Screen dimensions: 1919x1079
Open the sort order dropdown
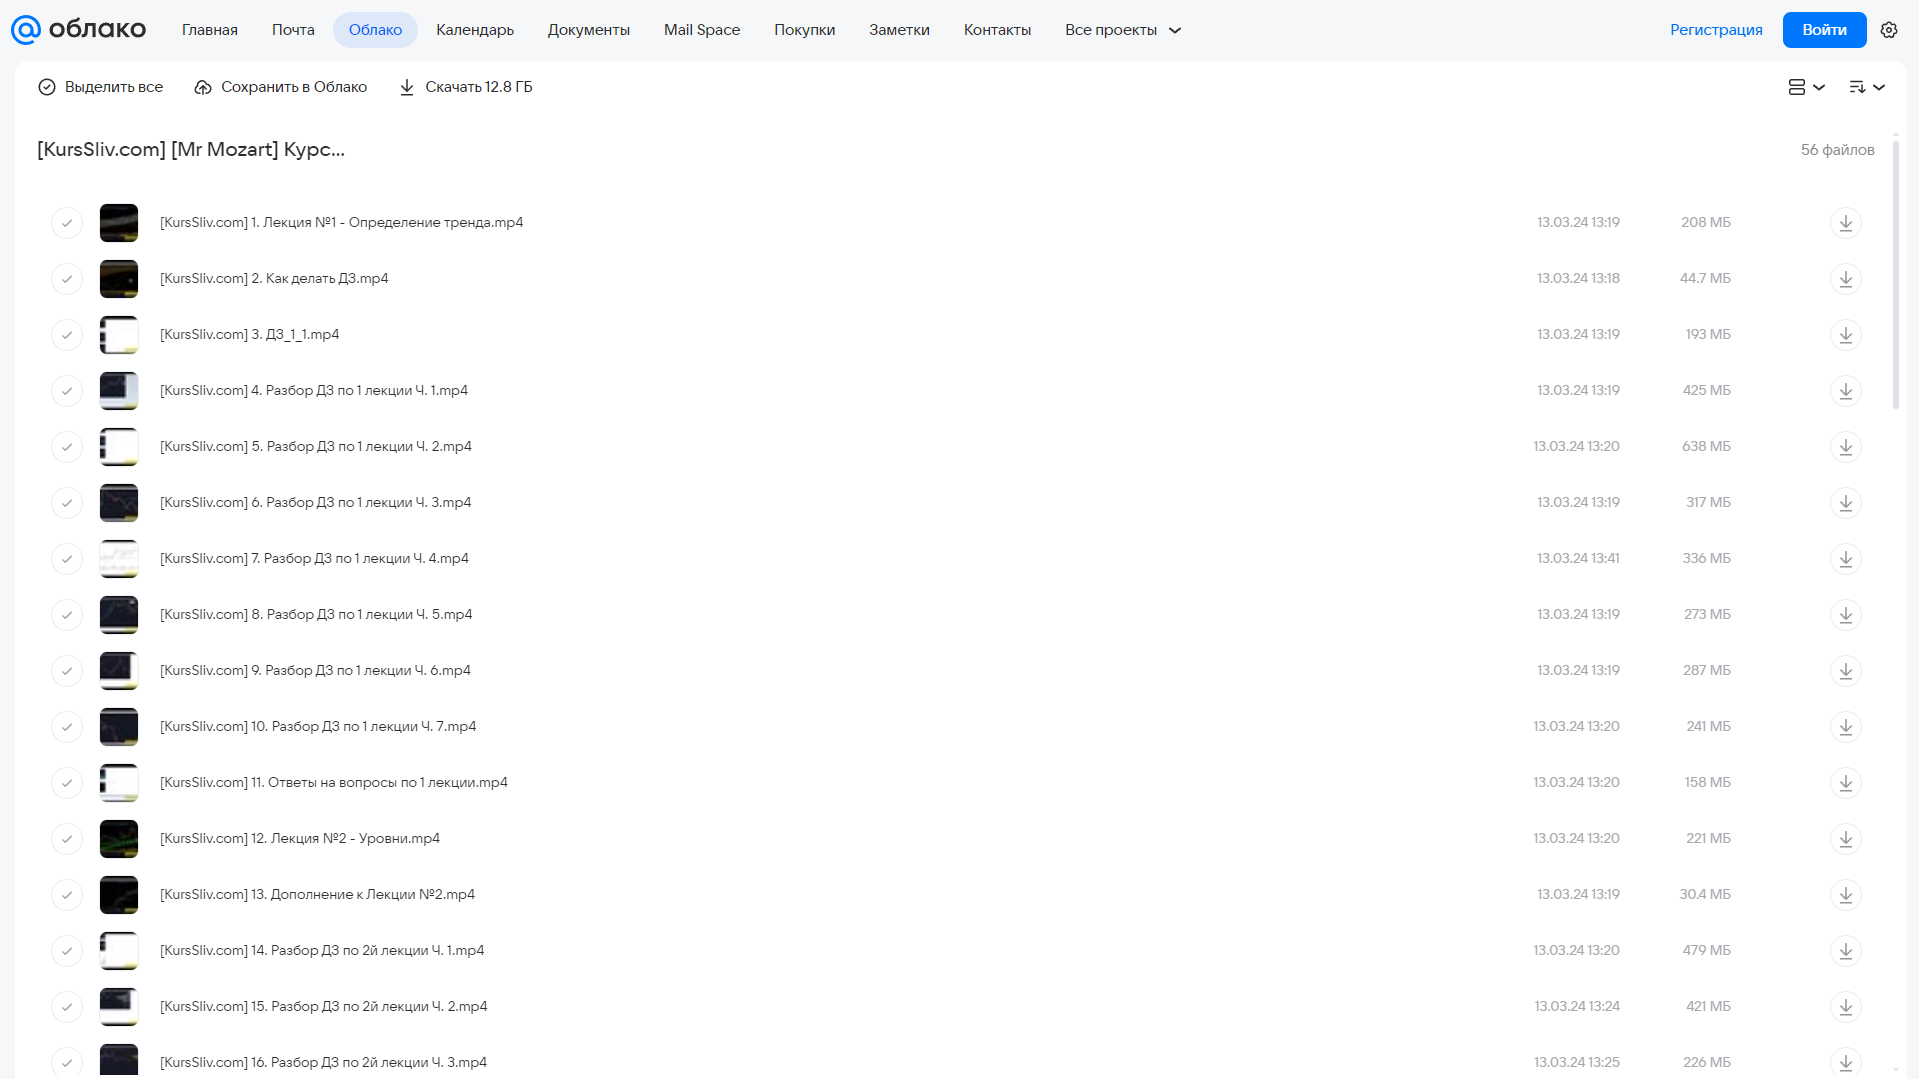tap(1867, 87)
